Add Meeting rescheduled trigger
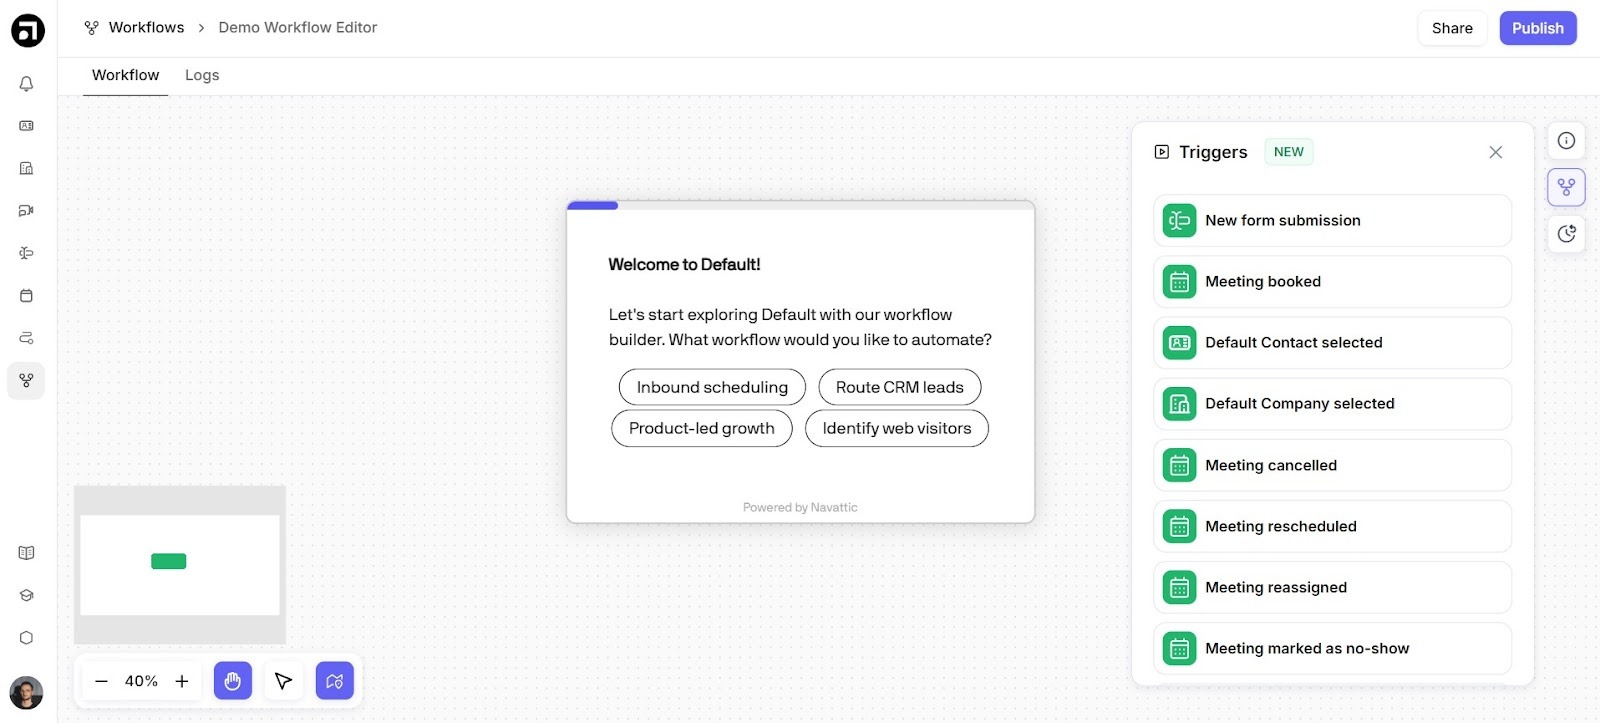Image resolution: width=1600 pixels, height=723 pixels. tap(1332, 526)
